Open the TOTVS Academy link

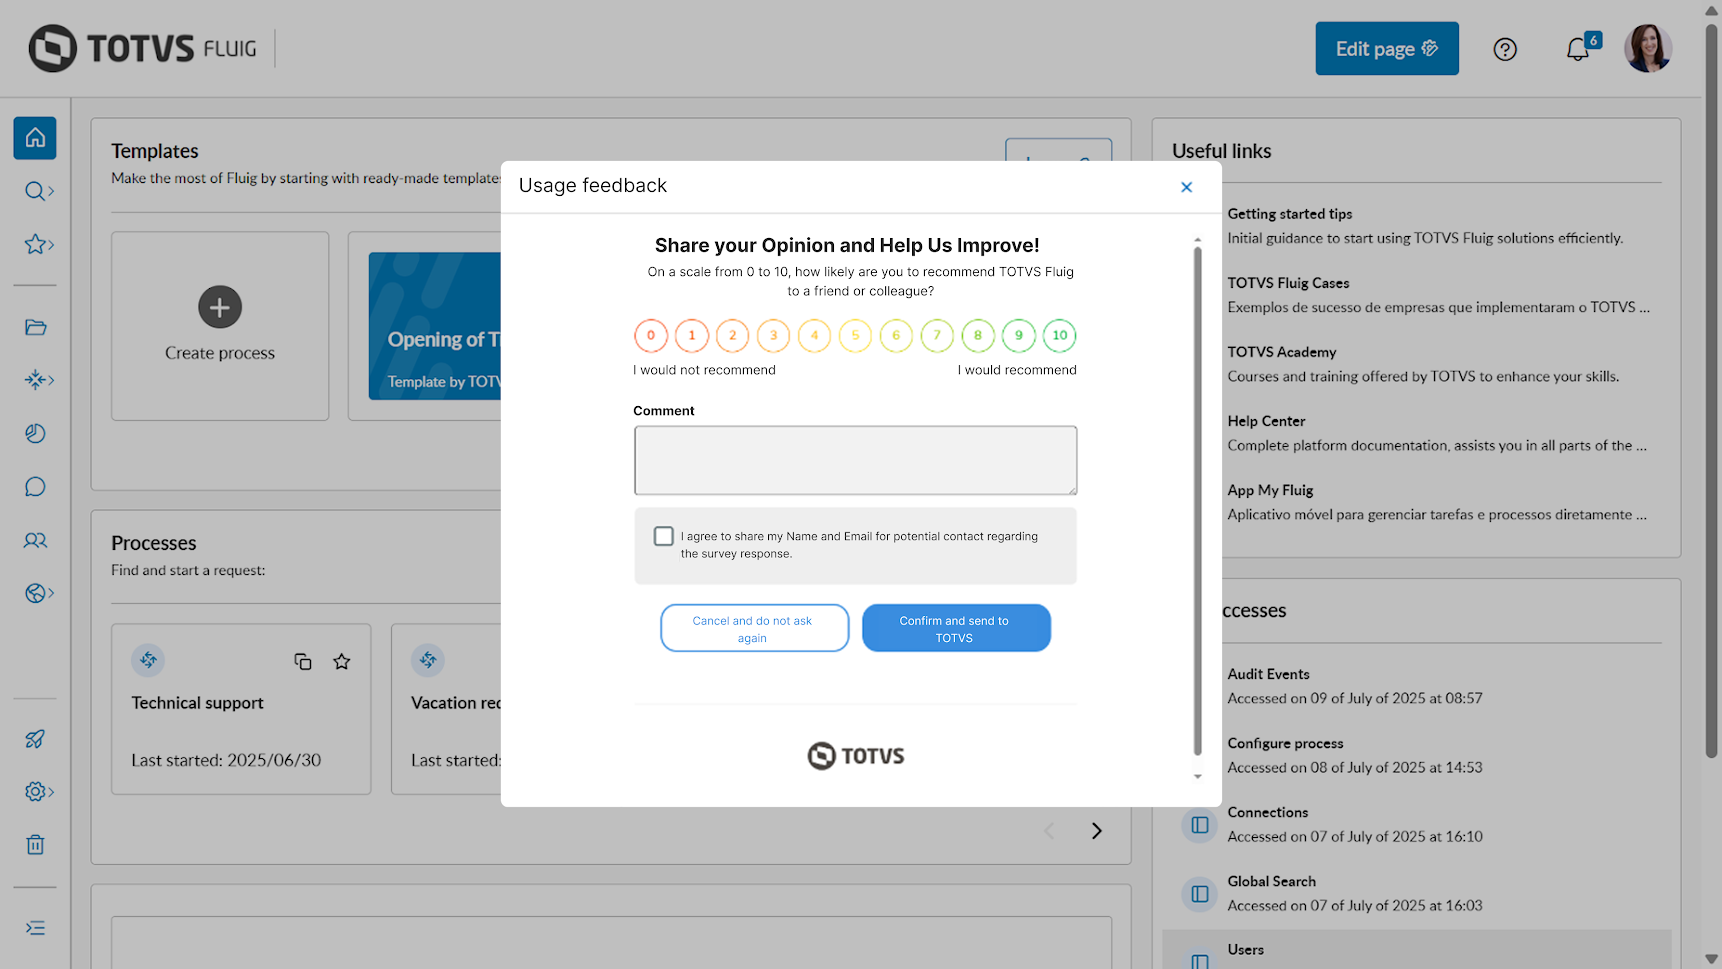[1282, 352]
